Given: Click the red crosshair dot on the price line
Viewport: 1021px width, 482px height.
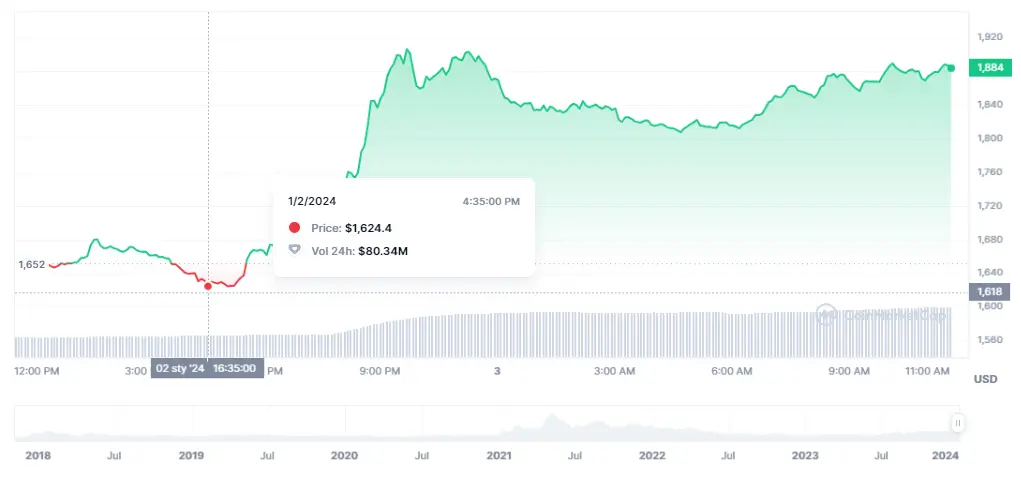Looking at the screenshot, I should (208, 286).
